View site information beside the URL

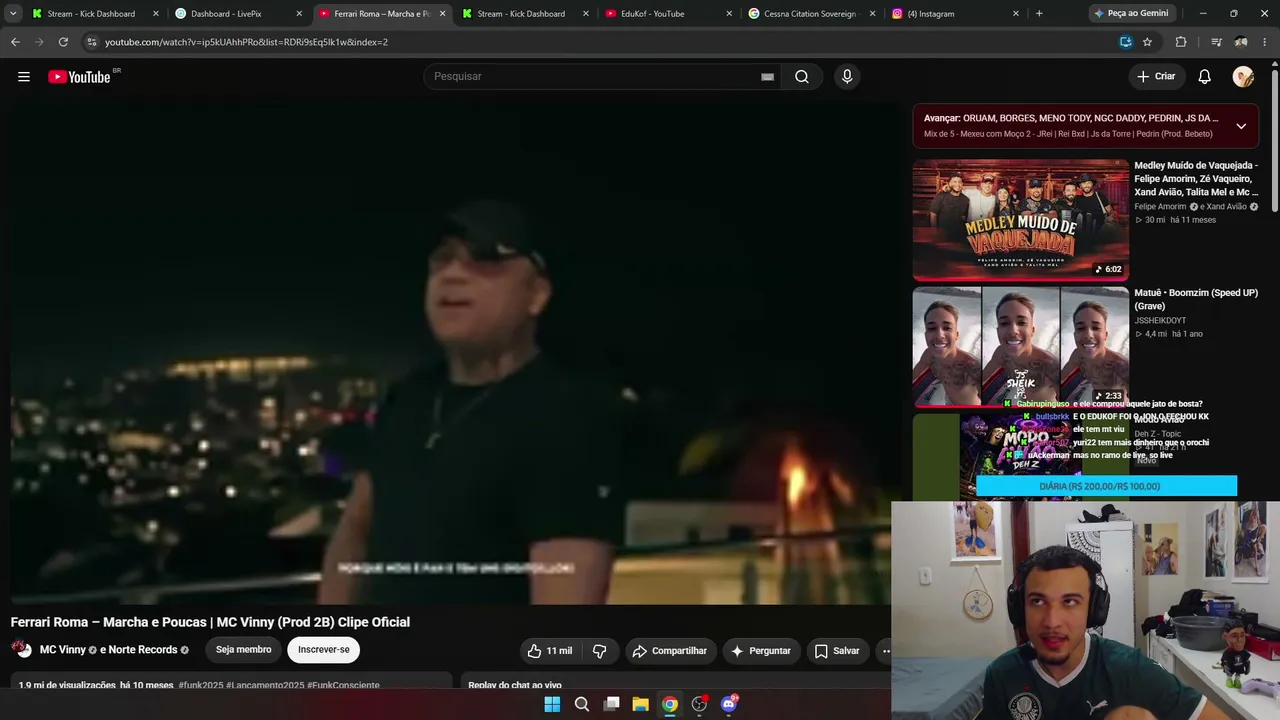(92, 42)
